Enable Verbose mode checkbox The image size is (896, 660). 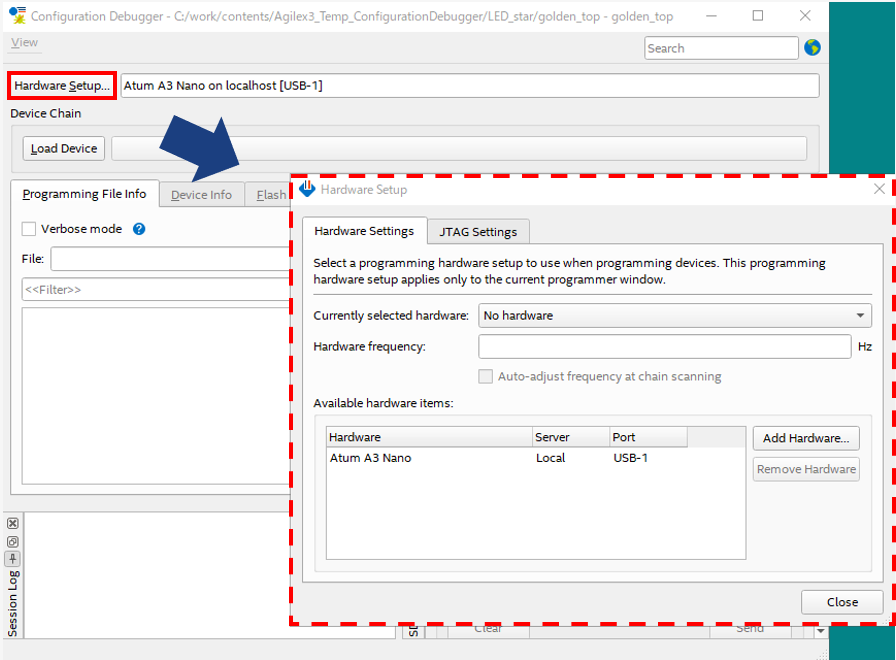coord(29,229)
